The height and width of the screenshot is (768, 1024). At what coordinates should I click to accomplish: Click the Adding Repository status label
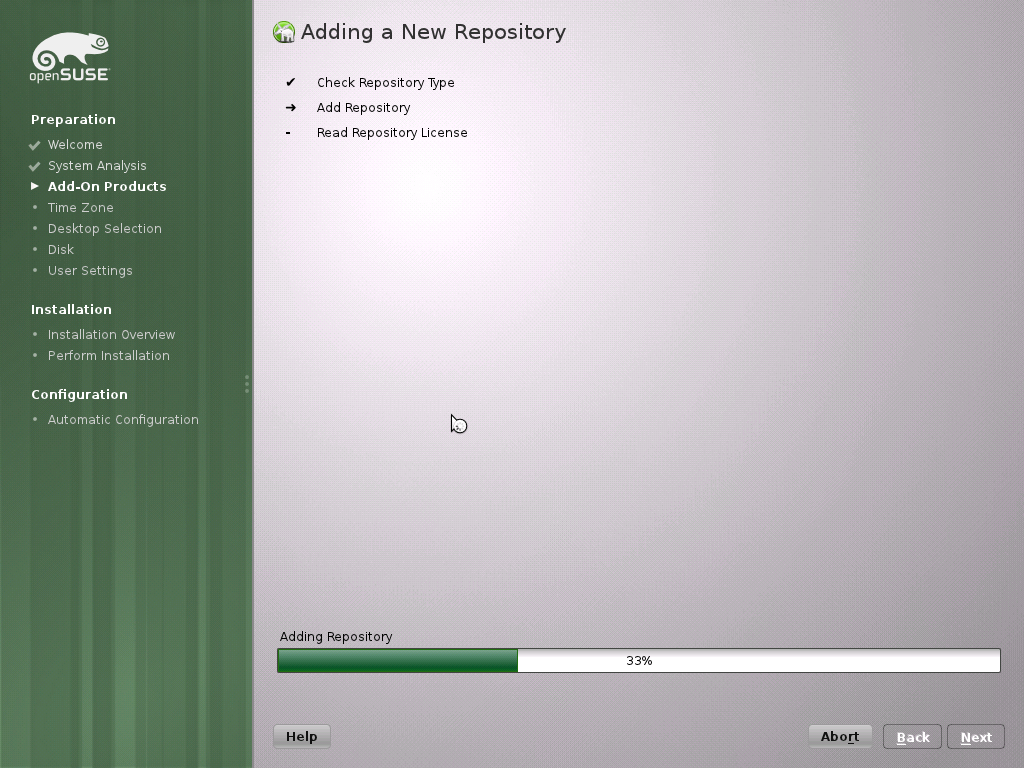point(336,637)
